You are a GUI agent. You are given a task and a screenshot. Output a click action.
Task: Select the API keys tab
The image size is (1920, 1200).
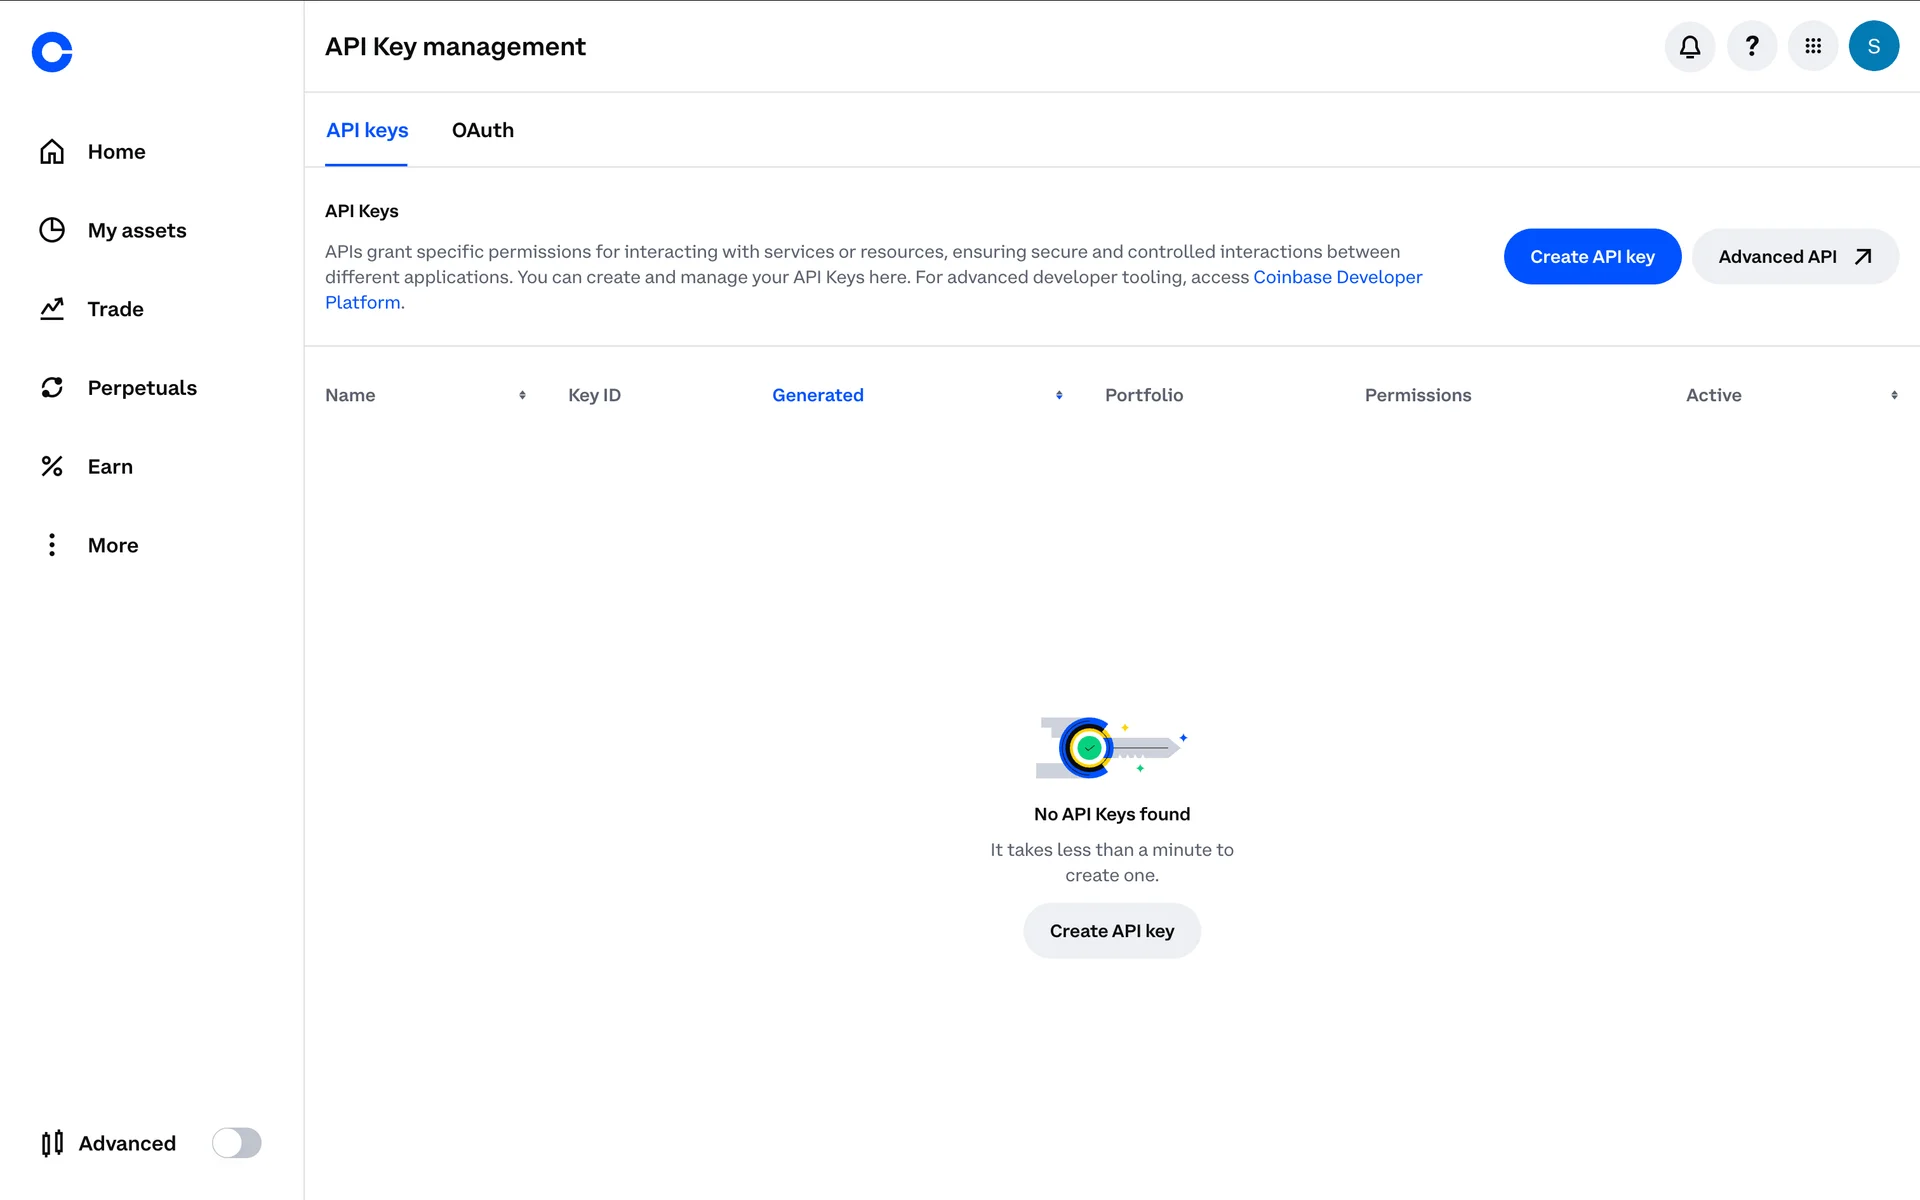click(x=367, y=130)
